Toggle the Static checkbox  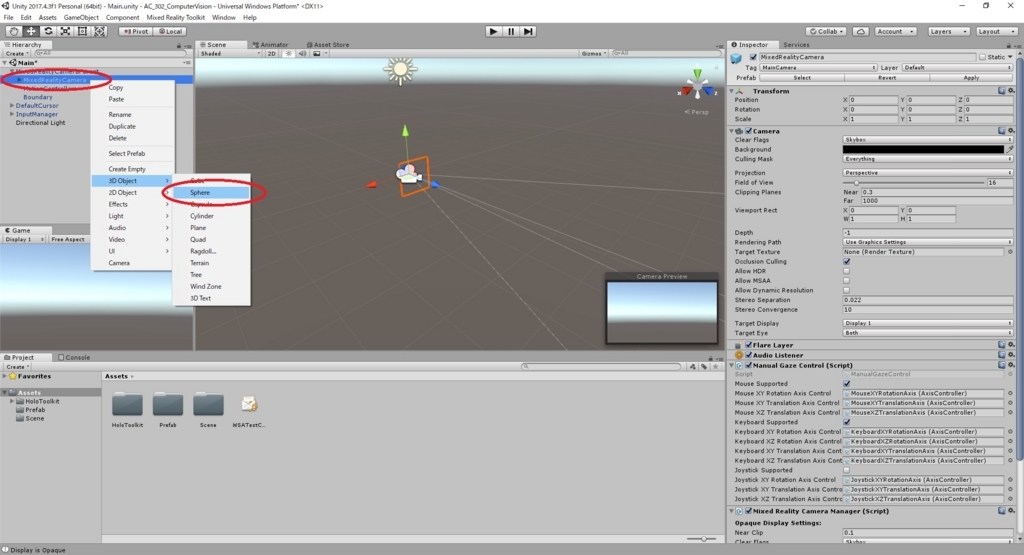(x=982, y=57)
